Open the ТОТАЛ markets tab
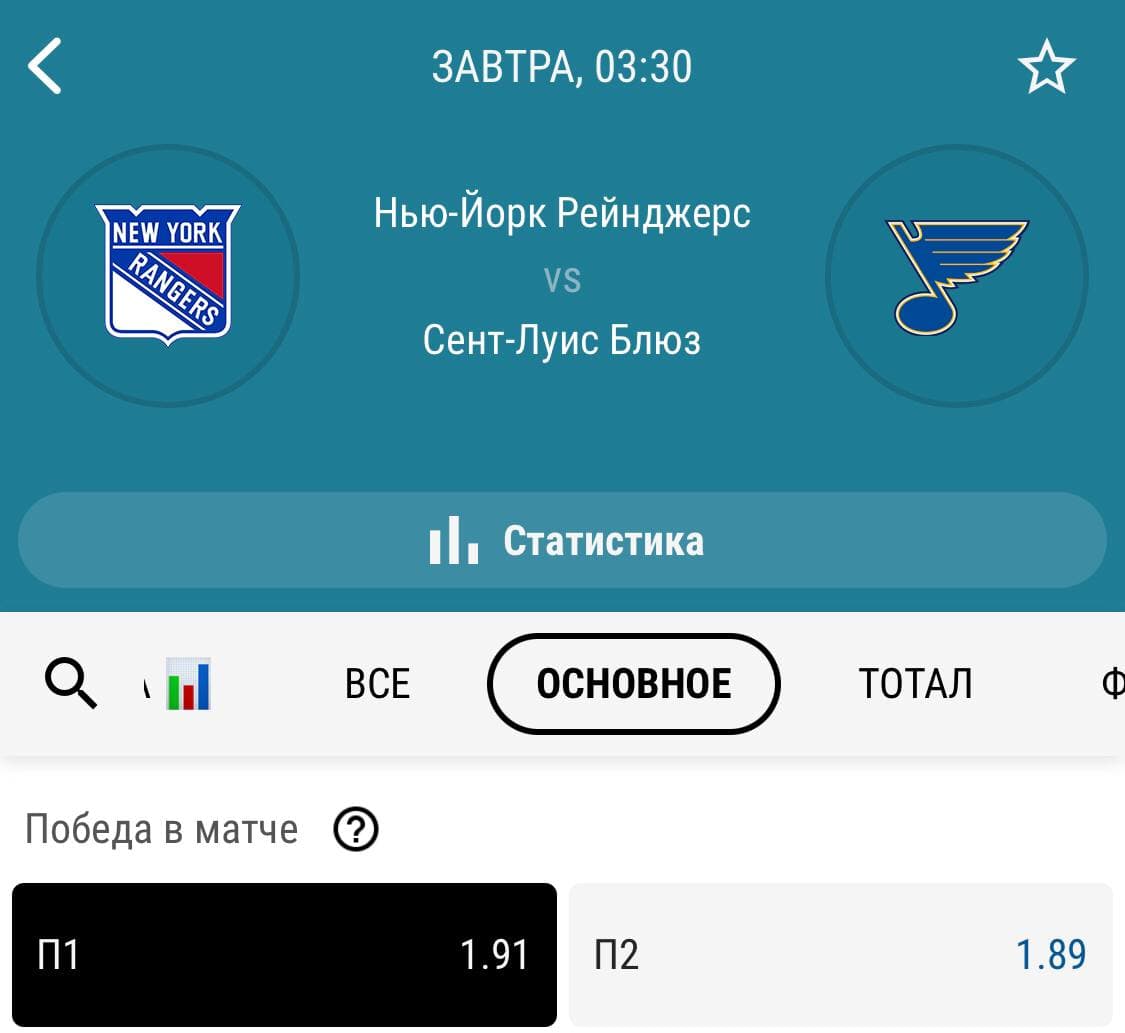This screenshot has width=1125, height=1033. 915,683
